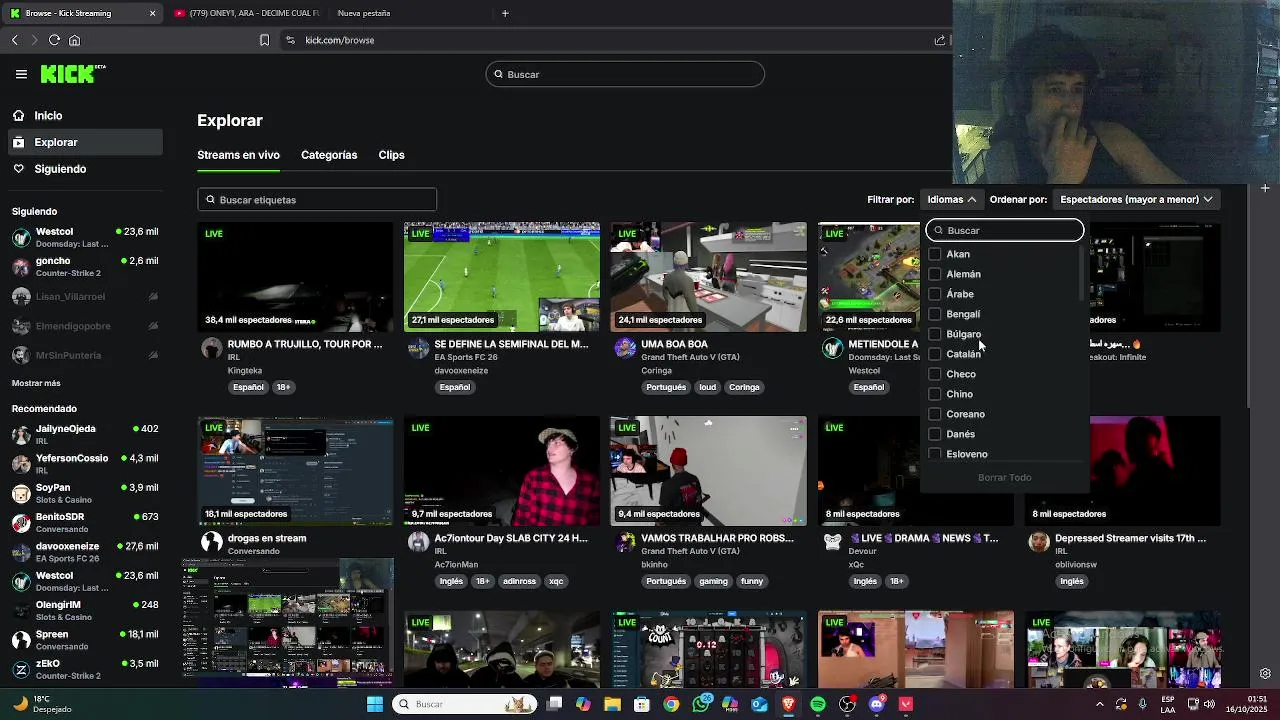Open JailyneOjeda avatar in Recomendado
The image size is (1280, 720).
(20, 435)
